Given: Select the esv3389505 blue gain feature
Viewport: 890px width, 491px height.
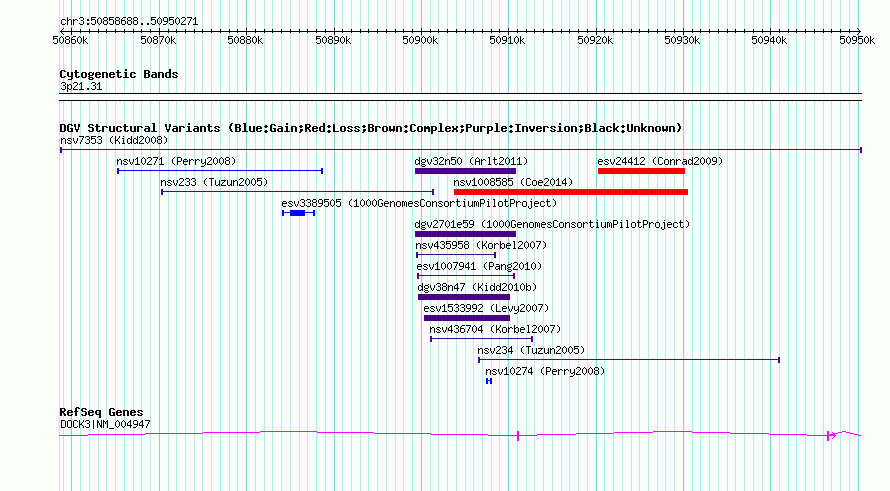Looking at the screenshot, I should (299, 213).
